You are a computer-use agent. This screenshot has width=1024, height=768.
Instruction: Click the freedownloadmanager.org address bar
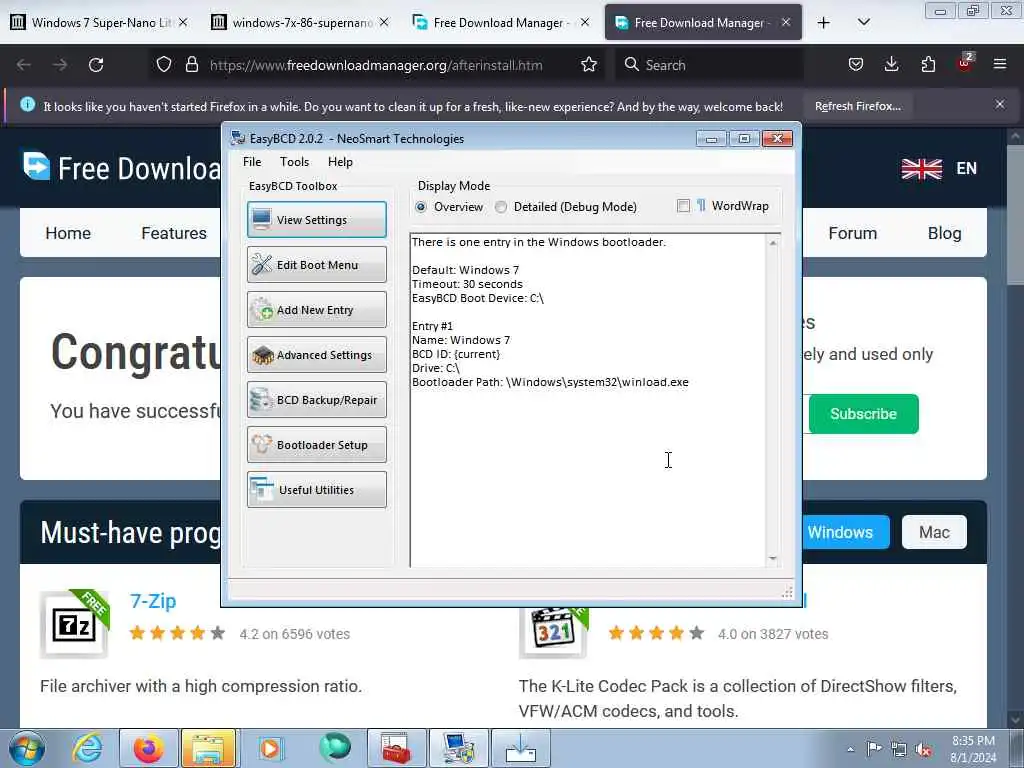(376, 65)
